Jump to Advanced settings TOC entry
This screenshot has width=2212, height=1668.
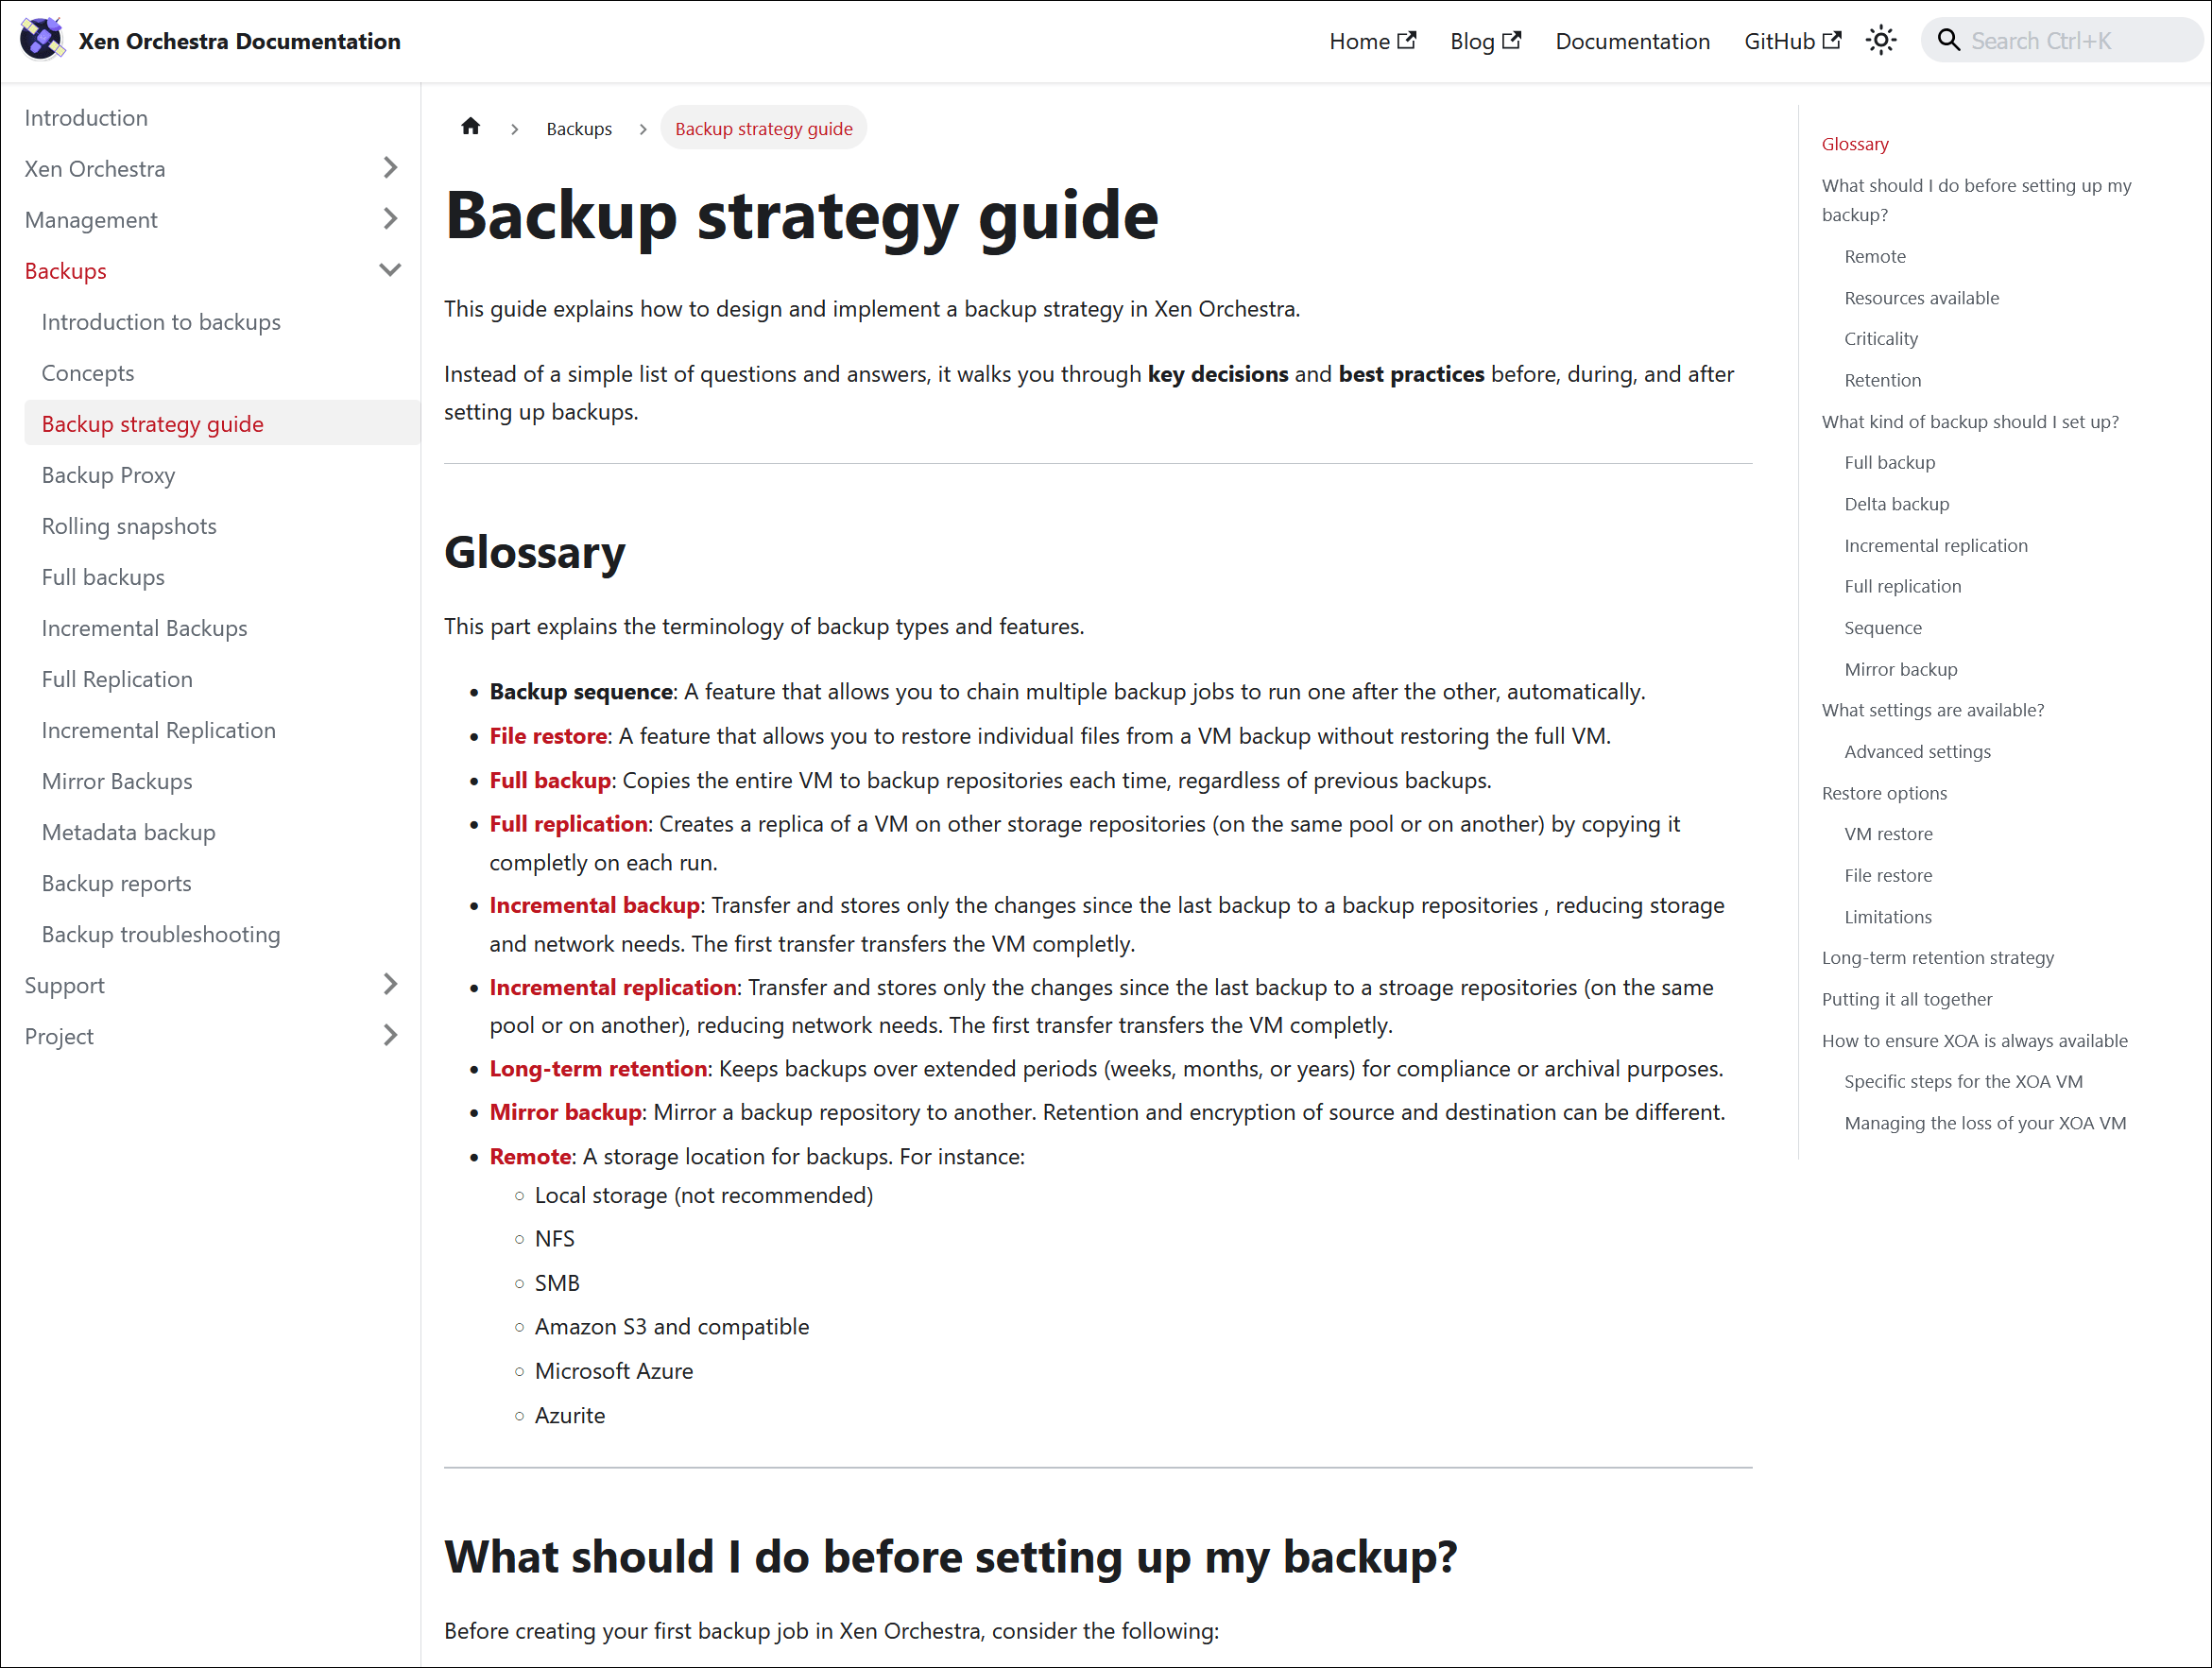[1917, 751]
